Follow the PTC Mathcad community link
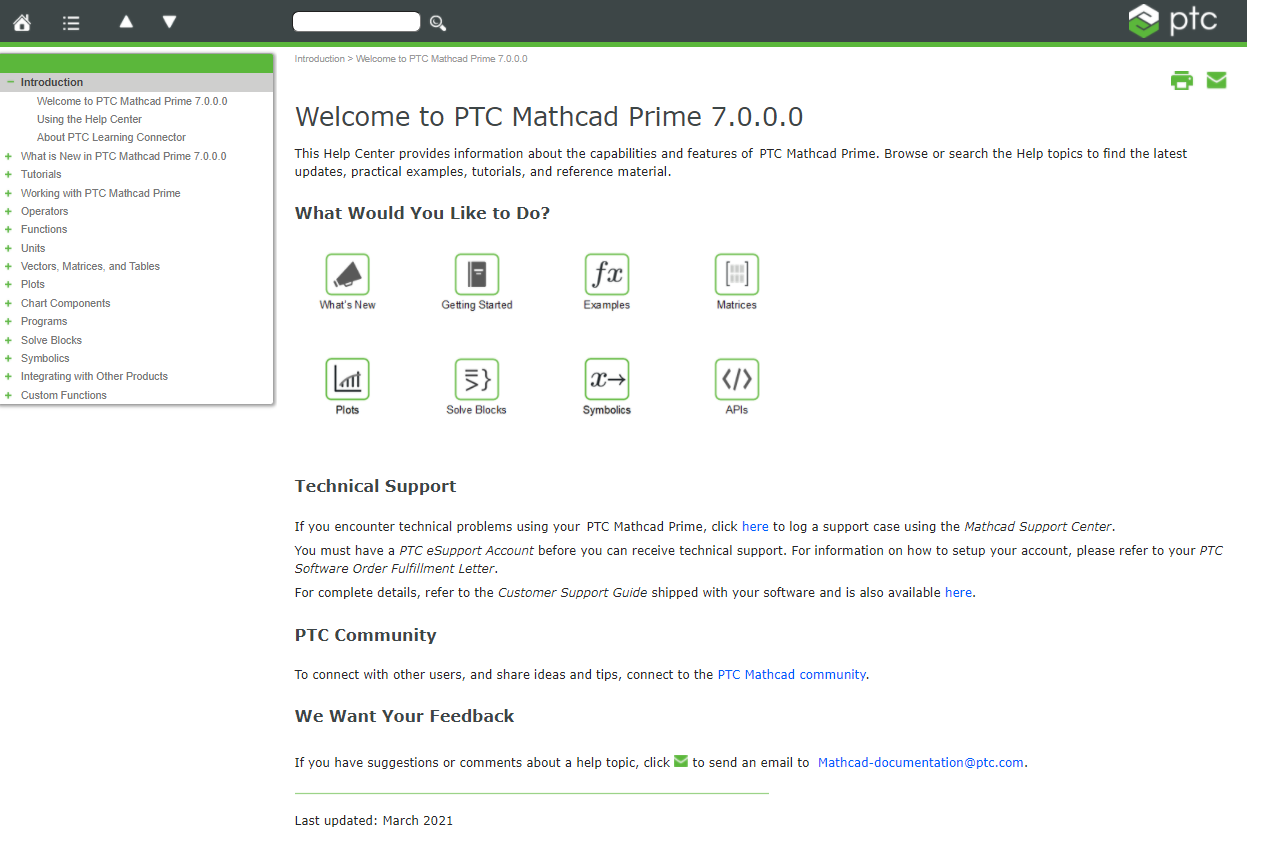Screen dimensions: 1261x865 [x=791, y=674]
